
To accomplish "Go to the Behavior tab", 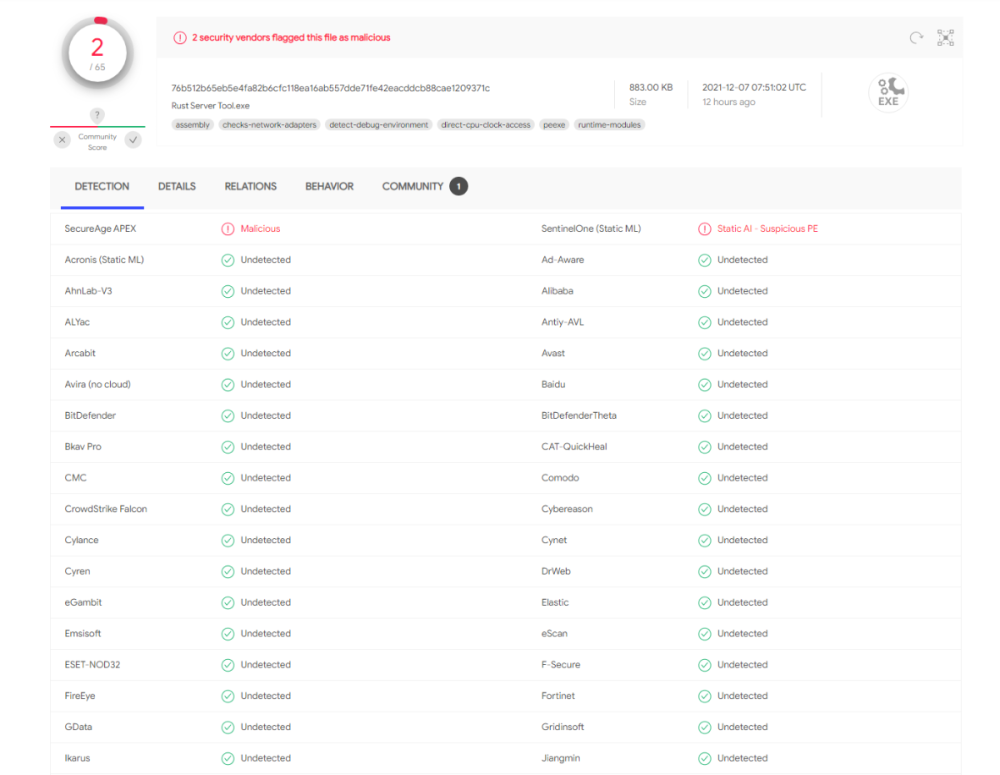I will pyautogui.click(x=329, y=187).
